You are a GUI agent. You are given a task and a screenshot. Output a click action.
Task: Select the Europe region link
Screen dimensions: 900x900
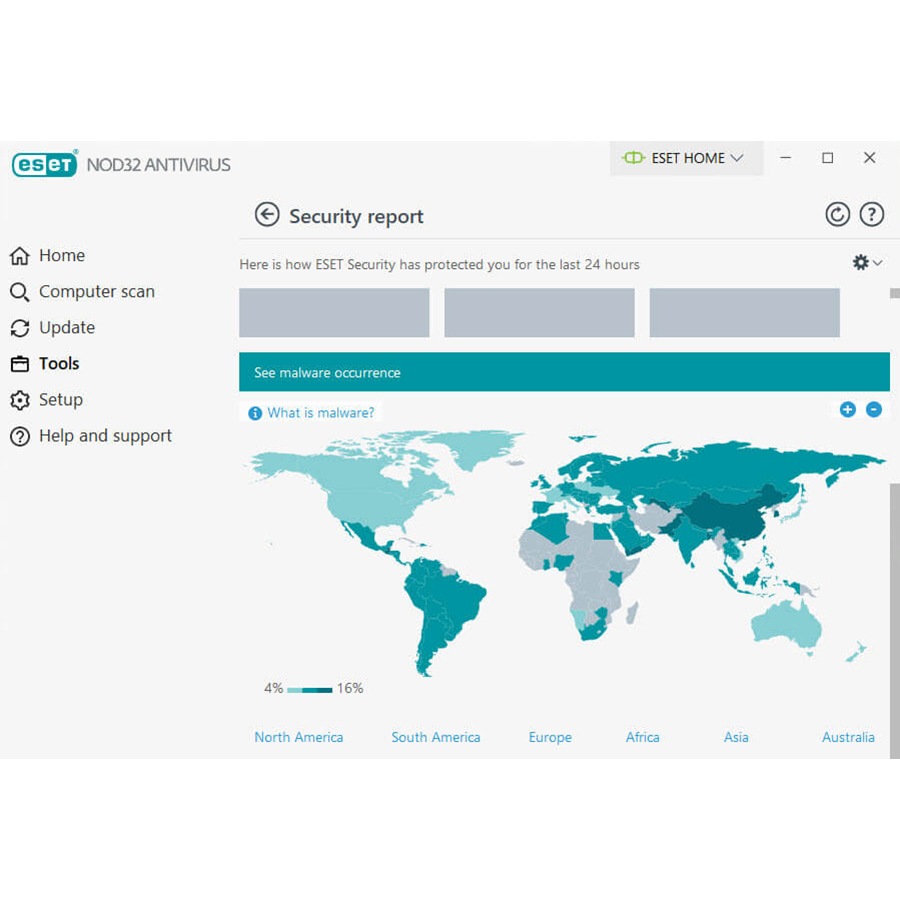click(x=550, y=738)
